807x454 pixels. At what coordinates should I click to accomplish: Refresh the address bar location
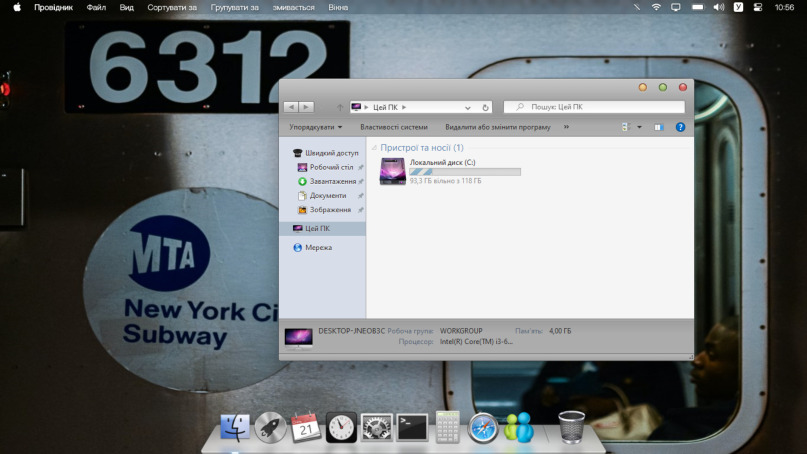click(485, 108)
